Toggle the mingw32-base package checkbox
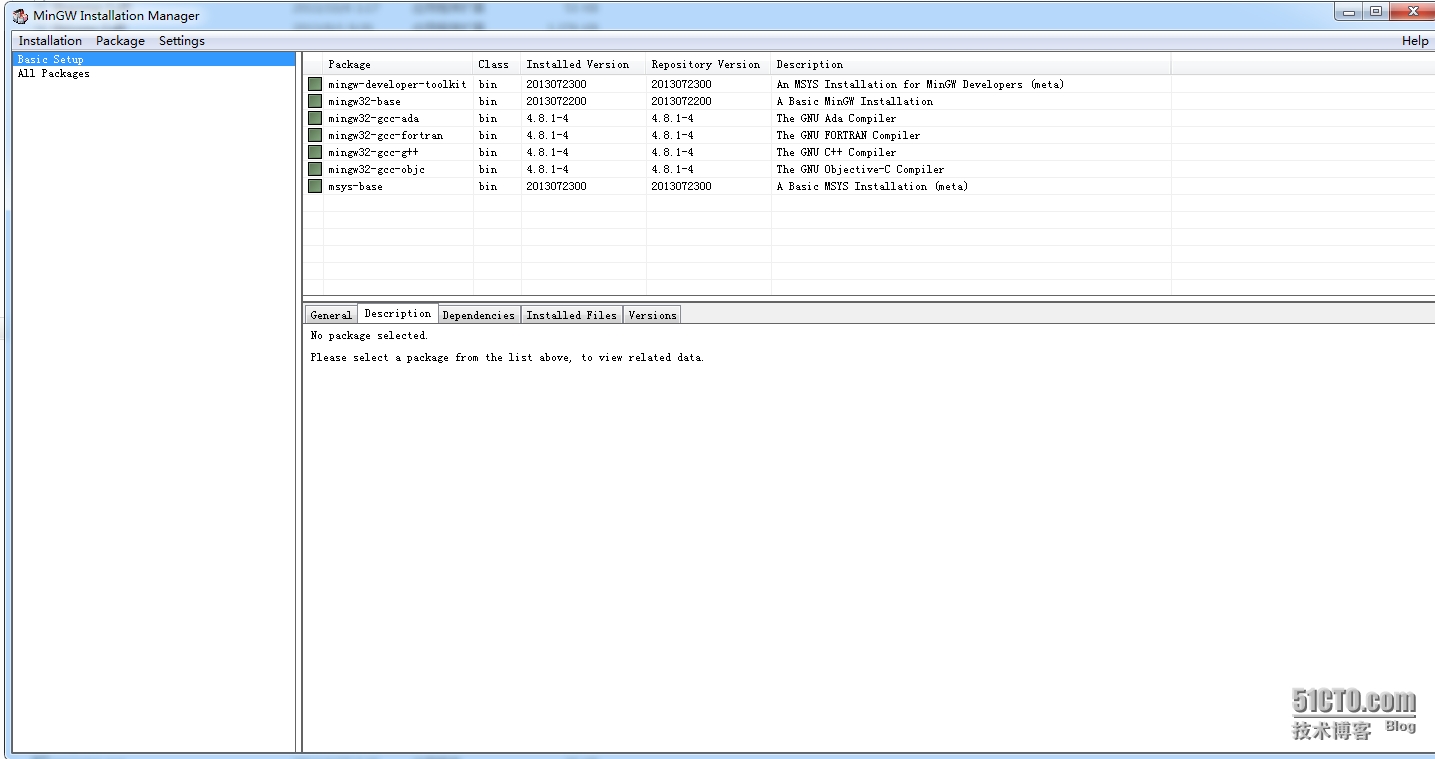 [x=315, y=101]
